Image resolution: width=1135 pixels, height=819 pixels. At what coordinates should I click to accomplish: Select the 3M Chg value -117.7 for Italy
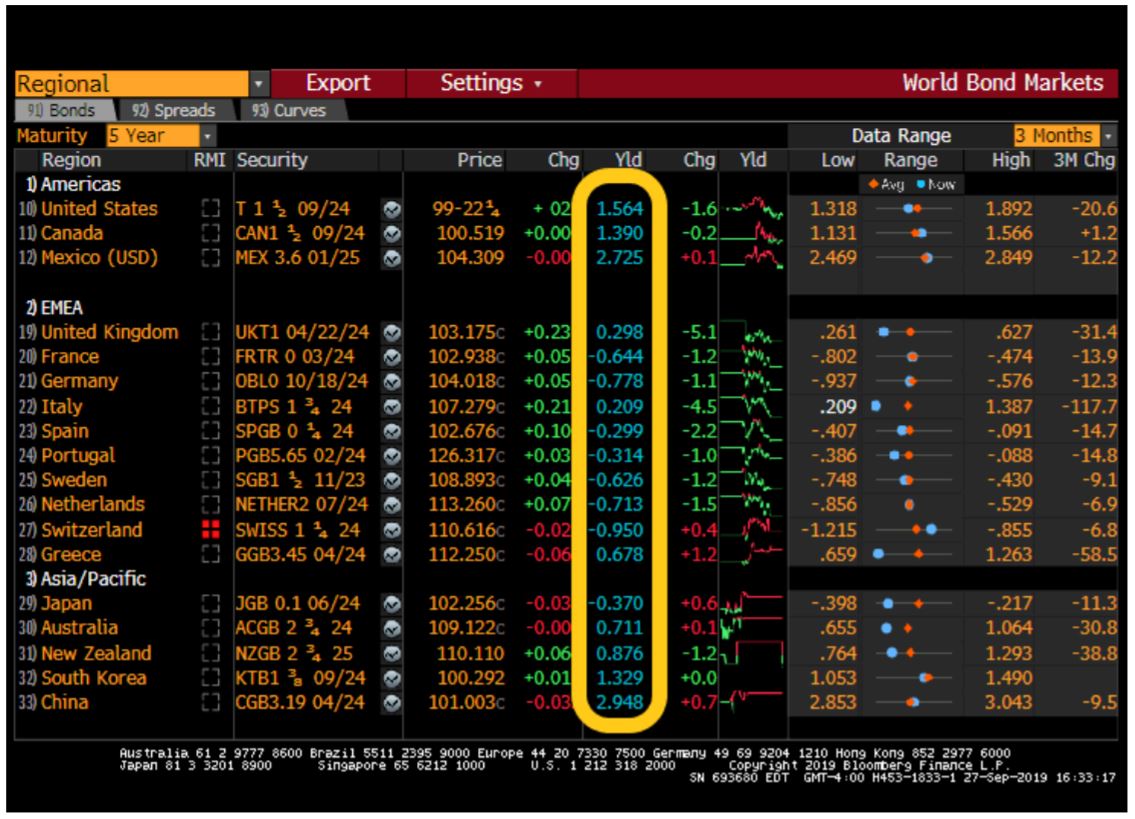click(x=1089, y=407)
